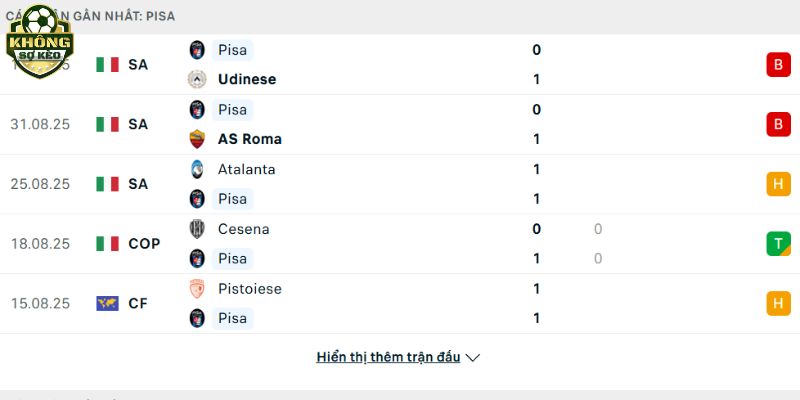Image resolution: width=800 pixels, height=400 pixels.
Task: Click the world flag beside CF
Action: 107,304
